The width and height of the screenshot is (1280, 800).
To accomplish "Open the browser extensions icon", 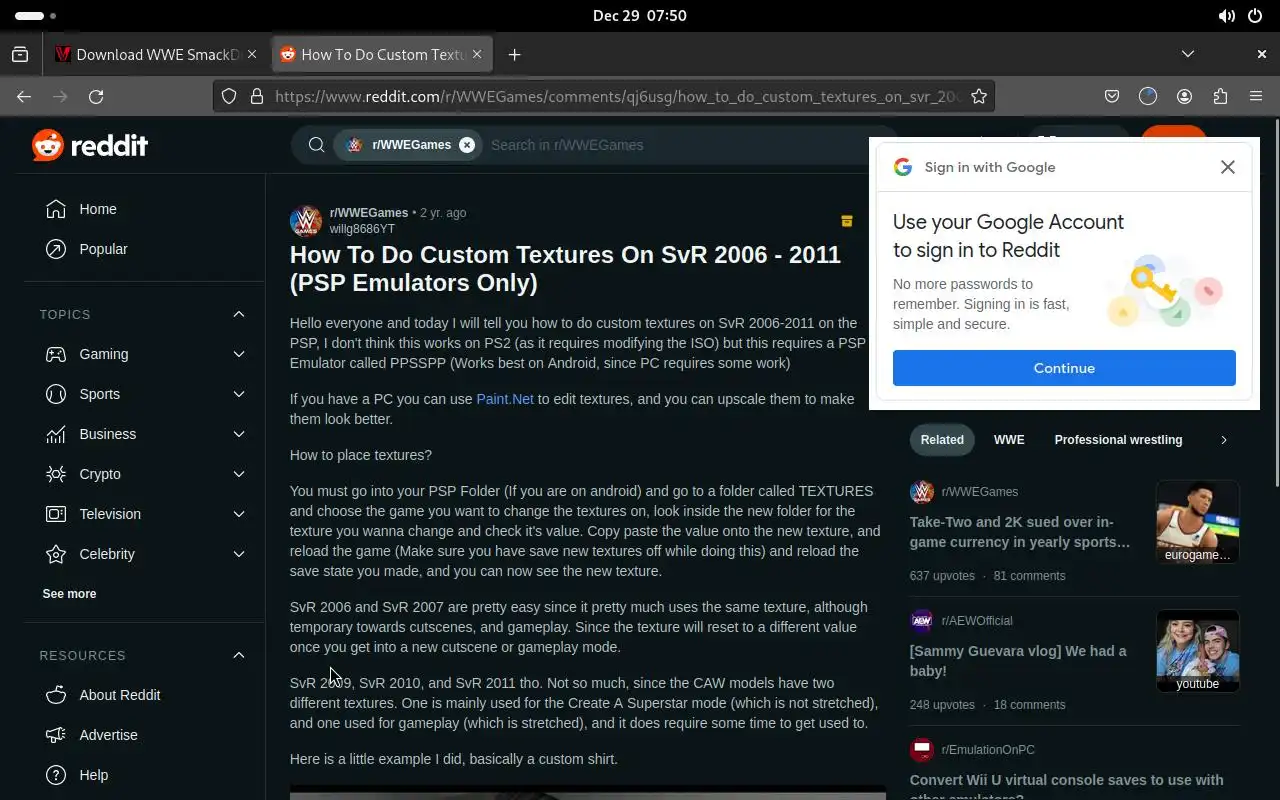I will (x=1220, y=96).
